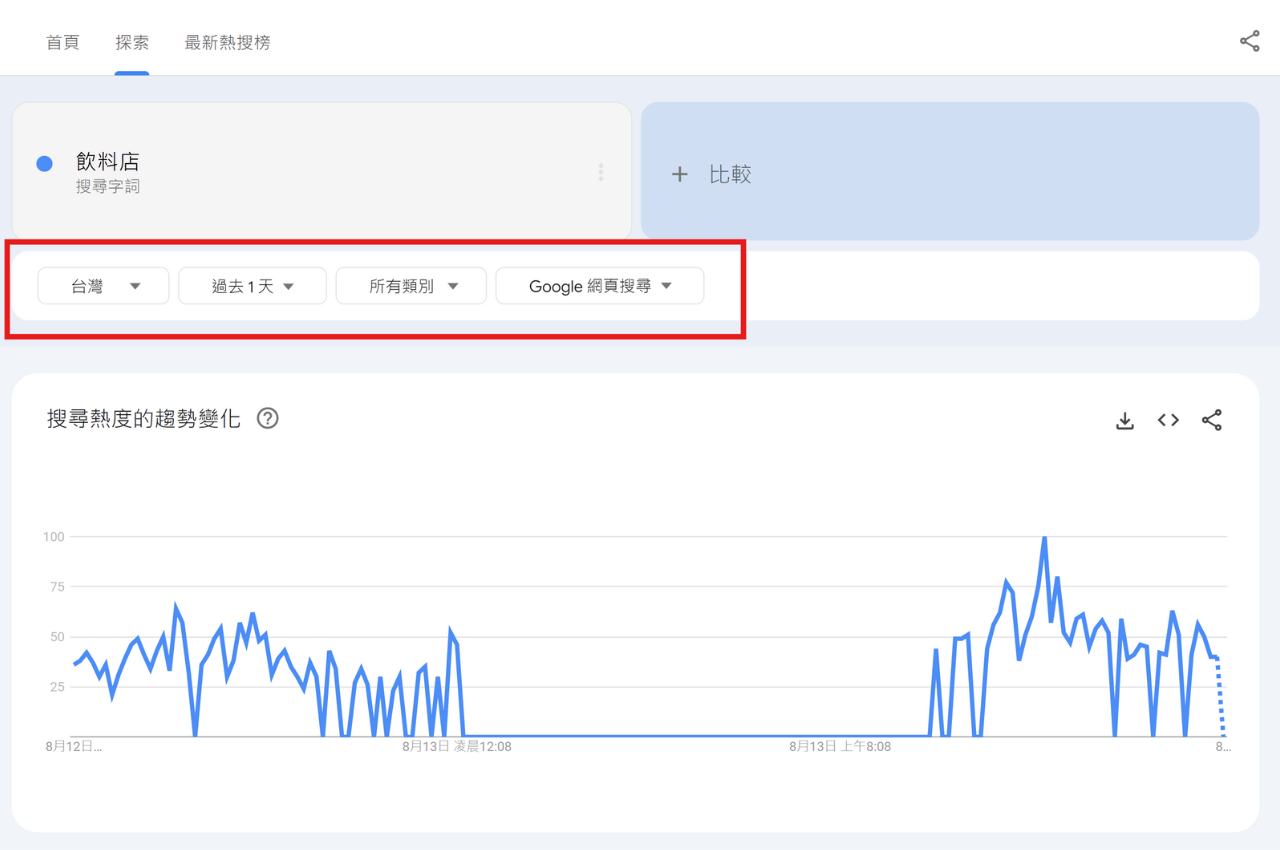This screenshot has width=1280, height=850.
Task: Click the 搜尋熱度的趨勢變化 heading
Action: pos(144,419)
